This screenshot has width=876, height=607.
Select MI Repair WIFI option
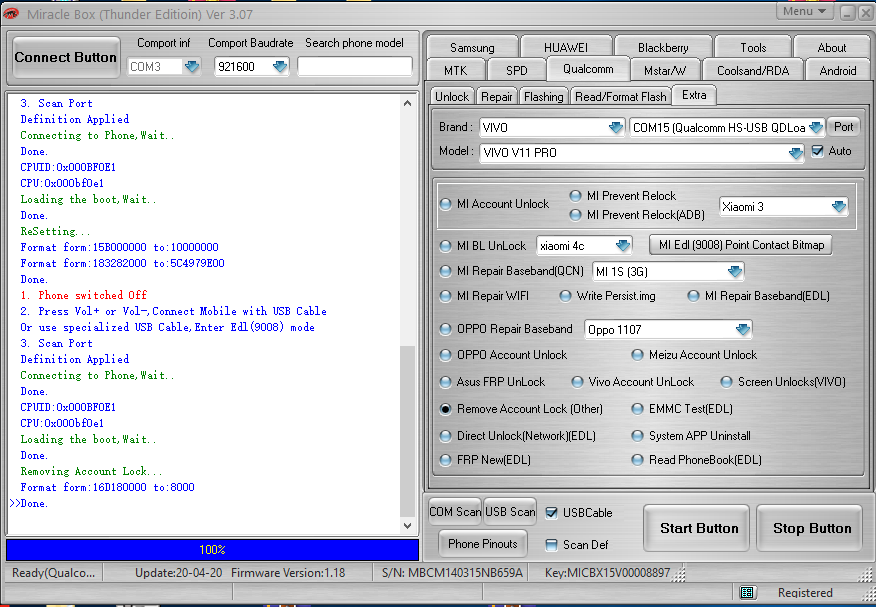click(445, 296)
